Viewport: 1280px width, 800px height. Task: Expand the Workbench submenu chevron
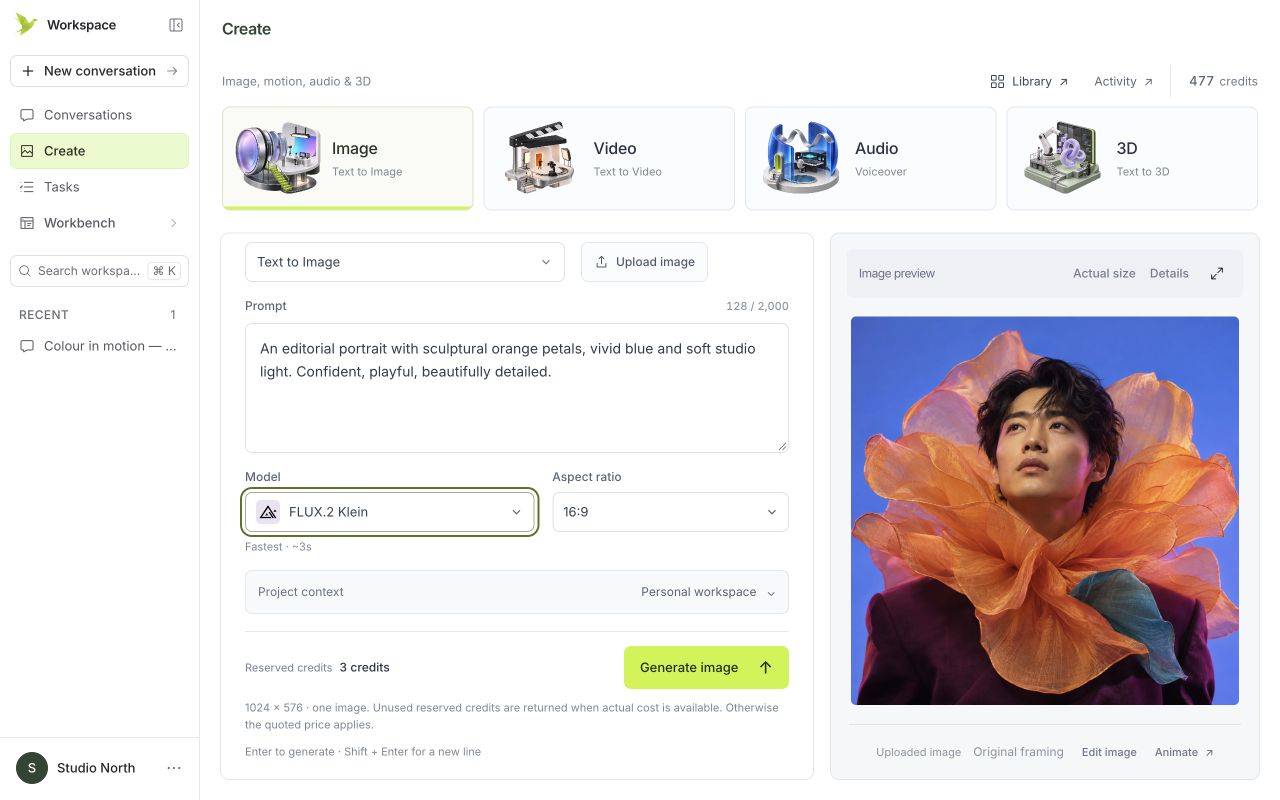(x=174, y=223)
